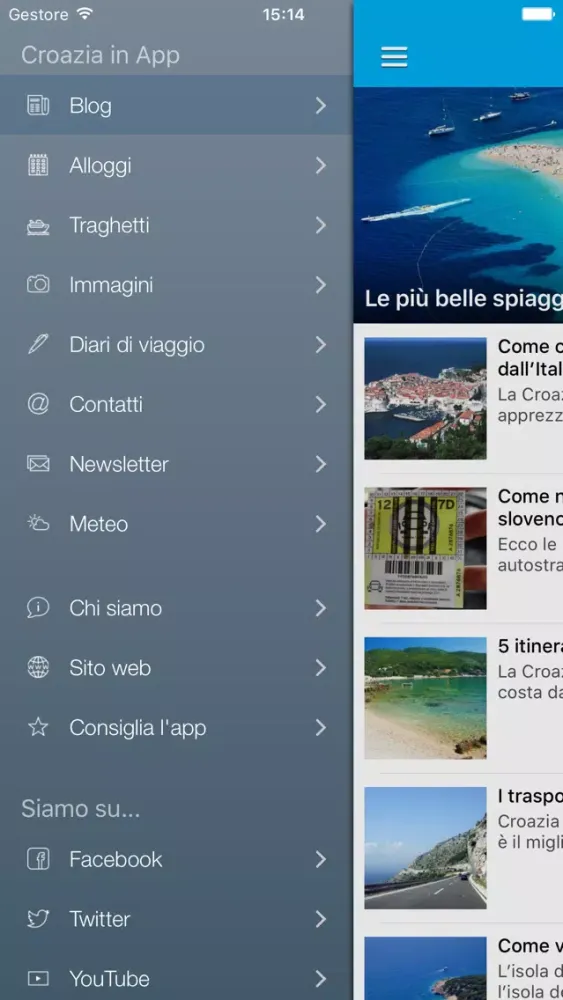Expand the Twitter row chevron
This screenshot has width=563, height=1000.
321,919
